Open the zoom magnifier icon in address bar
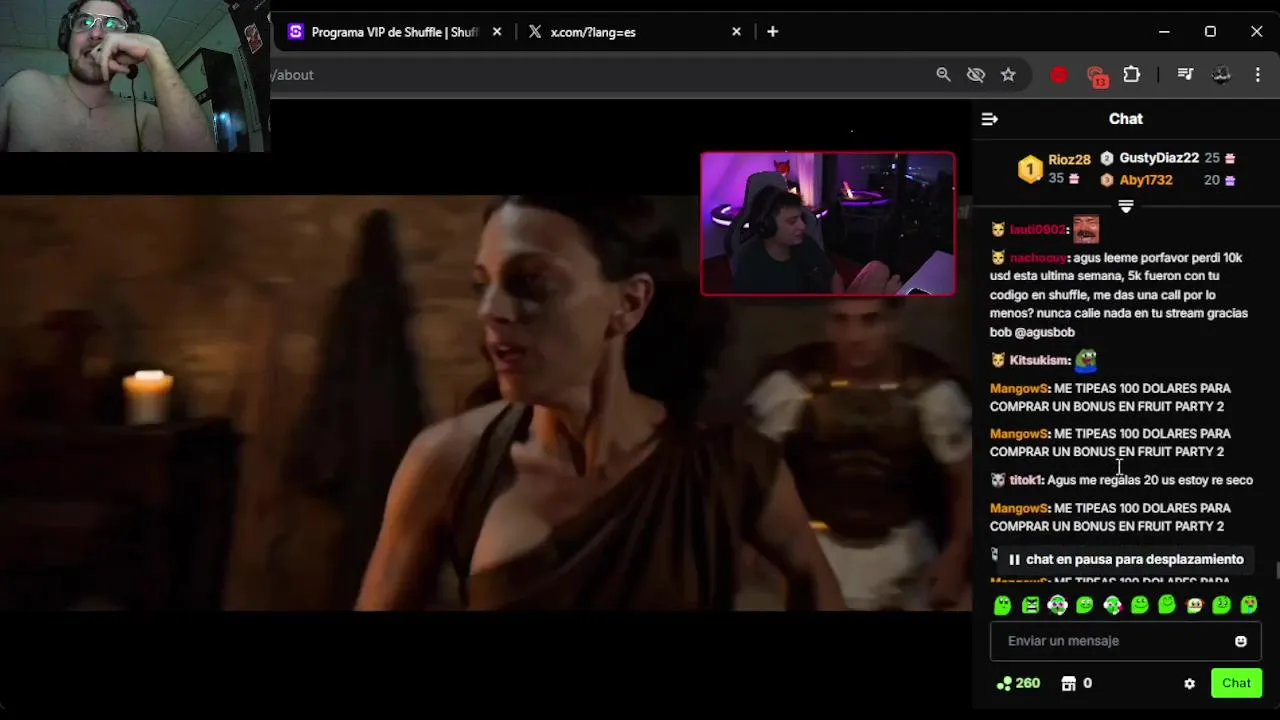 [943, 74]
